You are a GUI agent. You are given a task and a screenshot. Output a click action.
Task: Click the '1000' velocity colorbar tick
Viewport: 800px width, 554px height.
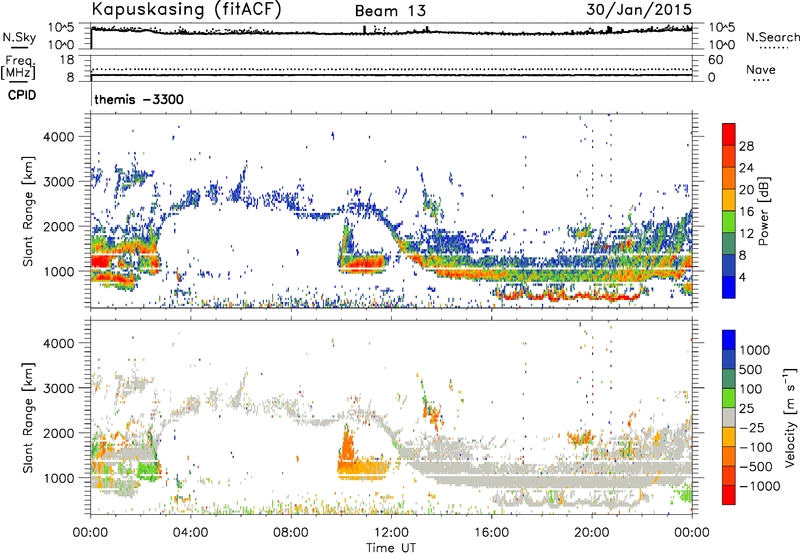coord(754,350)
